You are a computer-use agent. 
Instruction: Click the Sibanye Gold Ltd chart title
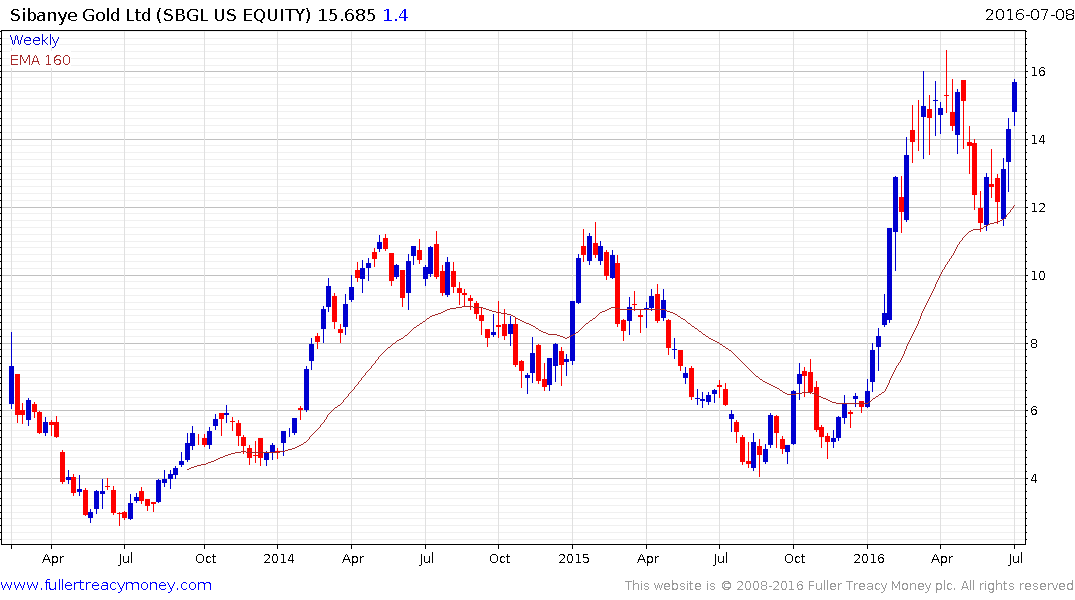(x=160, y=15)
